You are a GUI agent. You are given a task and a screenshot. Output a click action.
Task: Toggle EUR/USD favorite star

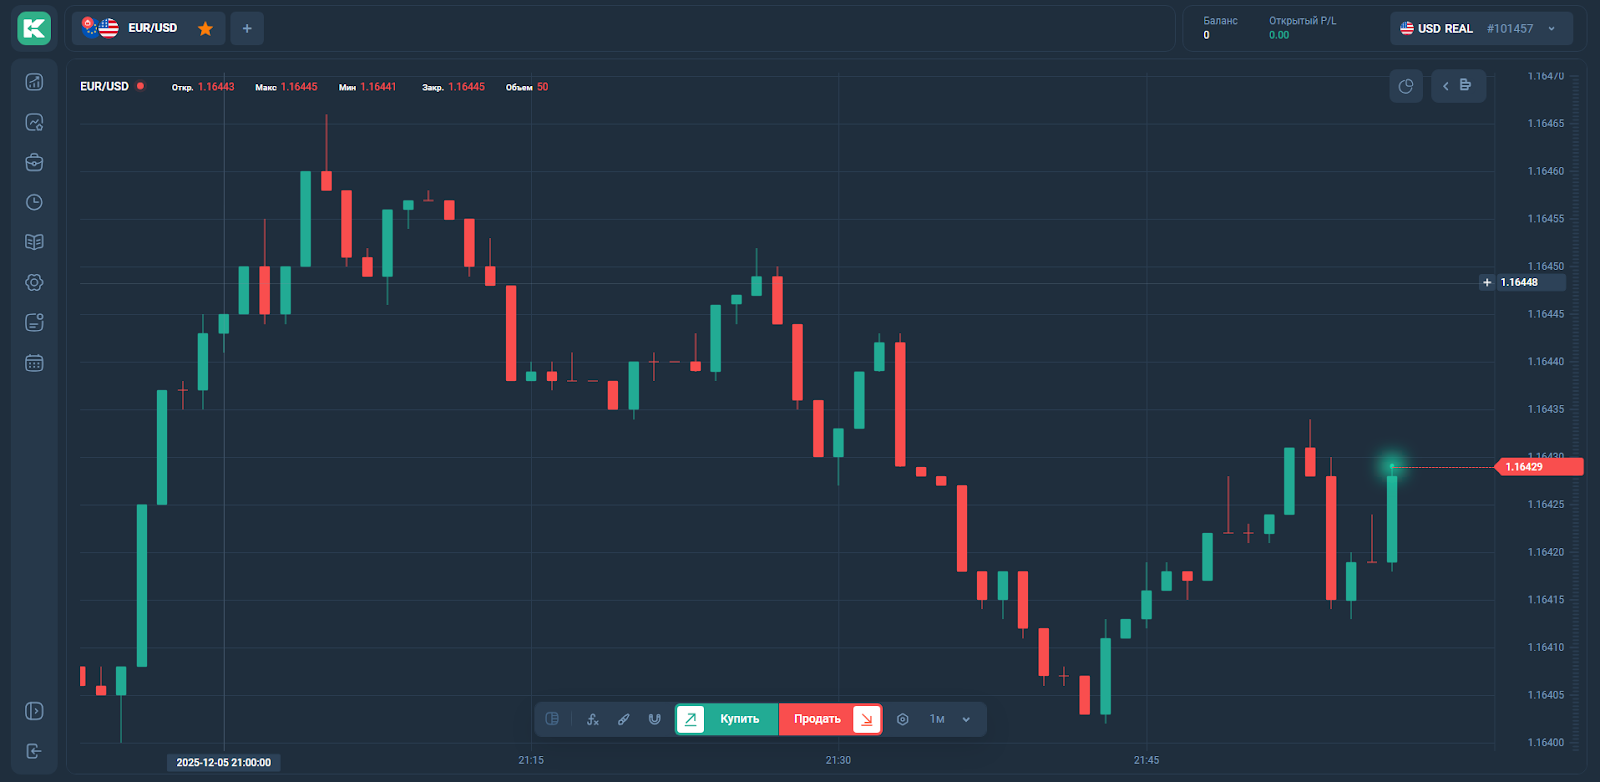[206, 28]
